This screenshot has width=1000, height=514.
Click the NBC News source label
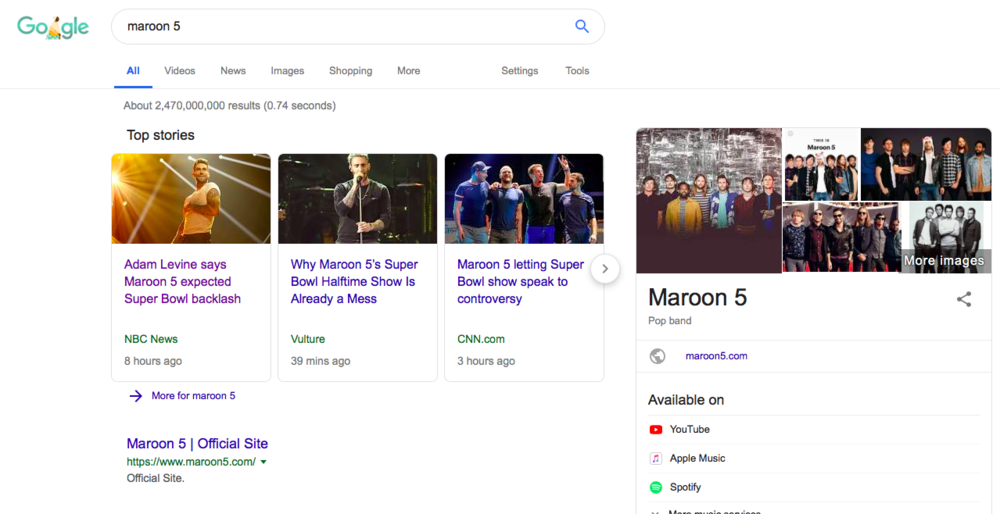pyautogui.click(x=151, y=339)
